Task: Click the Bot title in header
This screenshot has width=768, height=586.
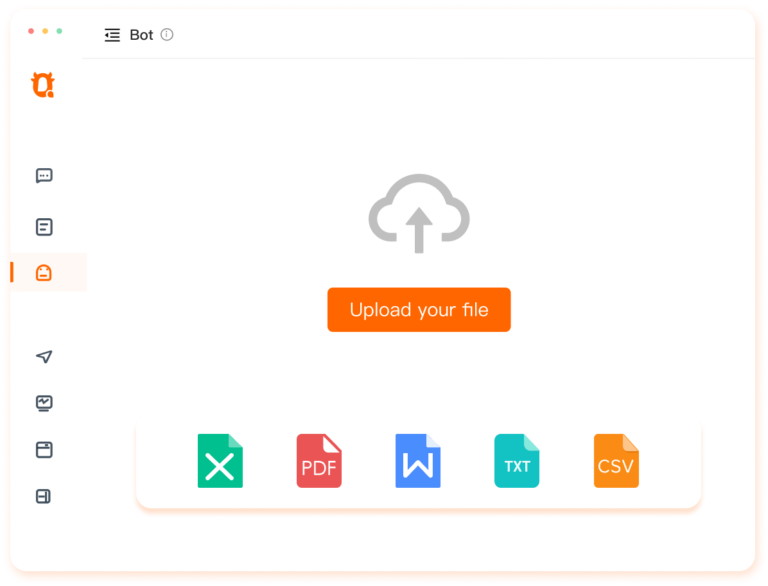Action: tap(141, 35)
